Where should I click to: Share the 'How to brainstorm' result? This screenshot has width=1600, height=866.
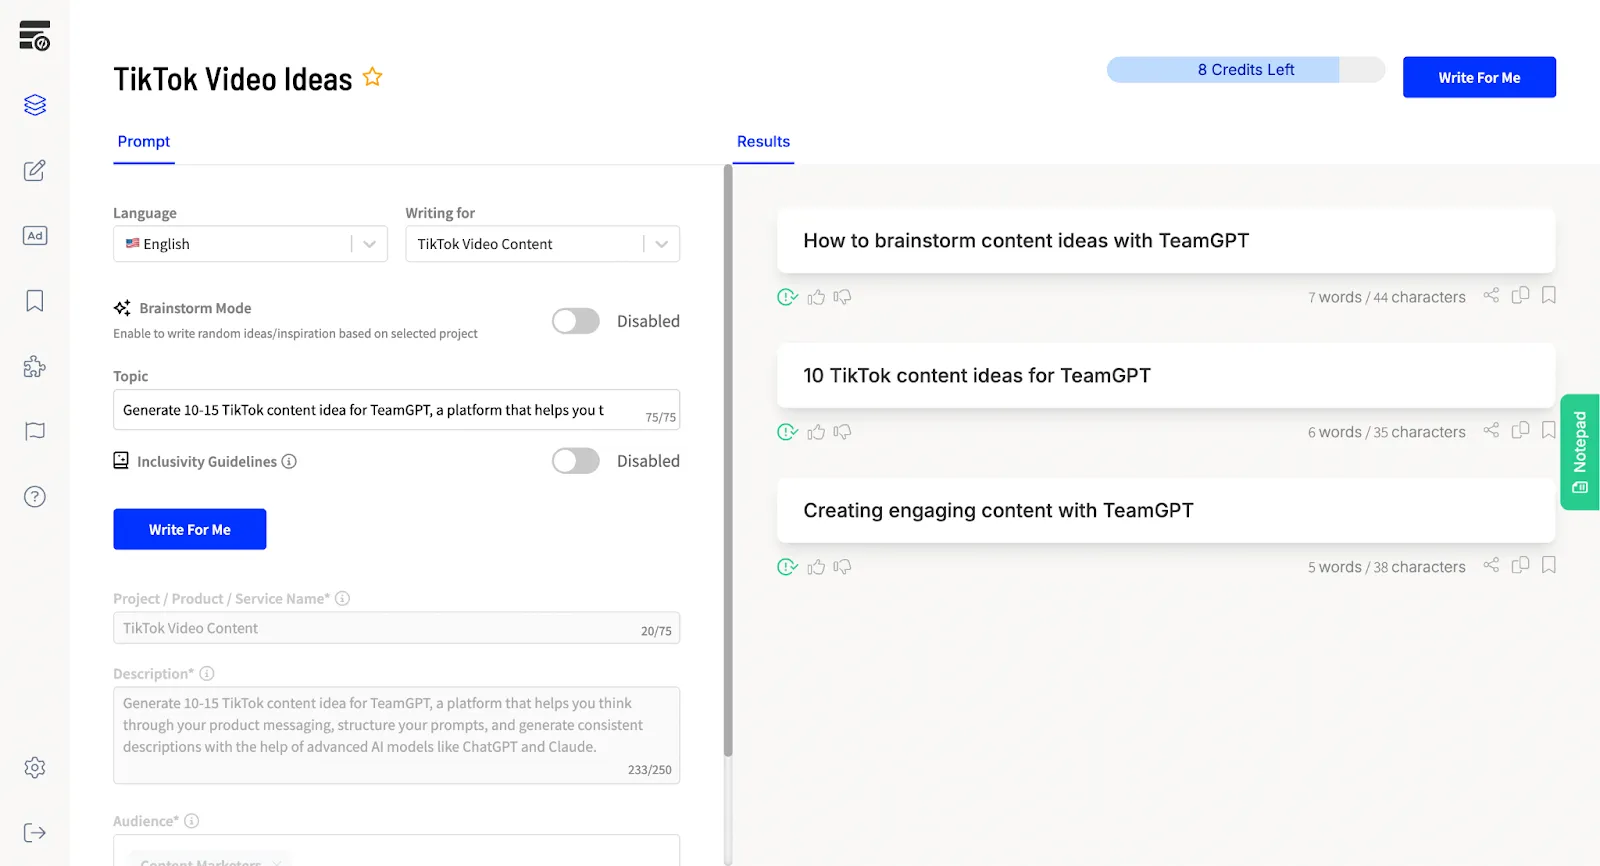click(x=1491, y=295)
